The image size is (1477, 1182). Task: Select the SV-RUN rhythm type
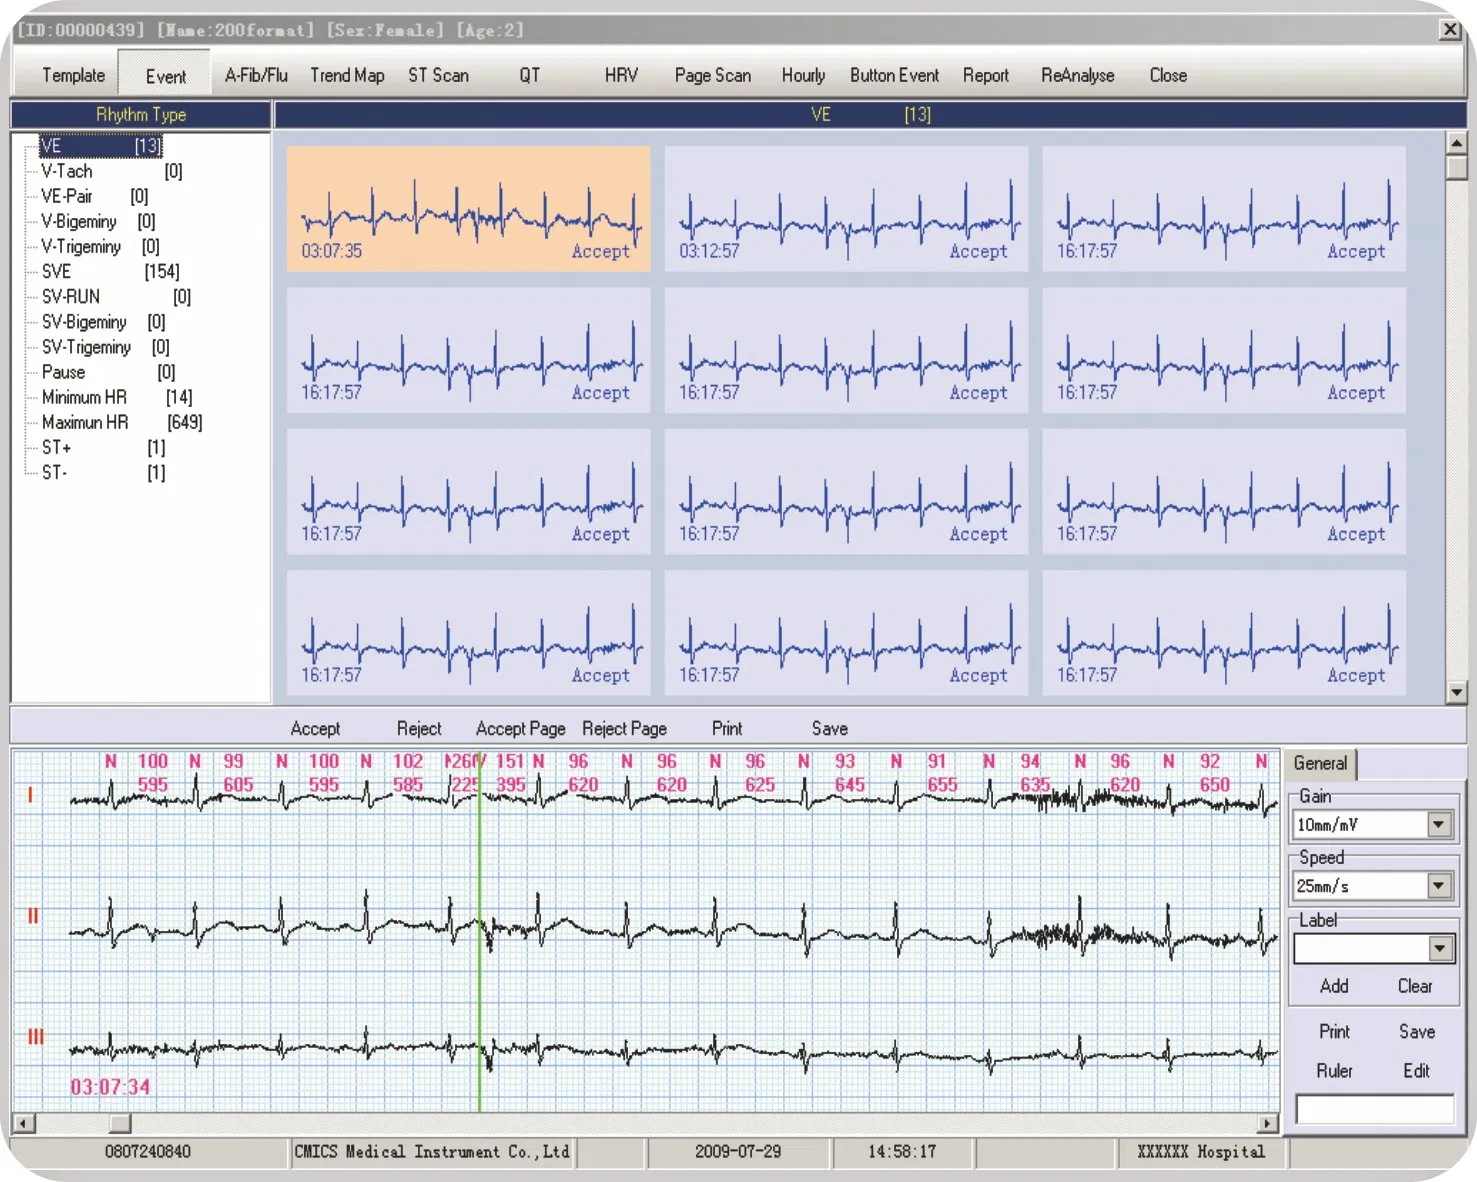click(x=116, y=296)
